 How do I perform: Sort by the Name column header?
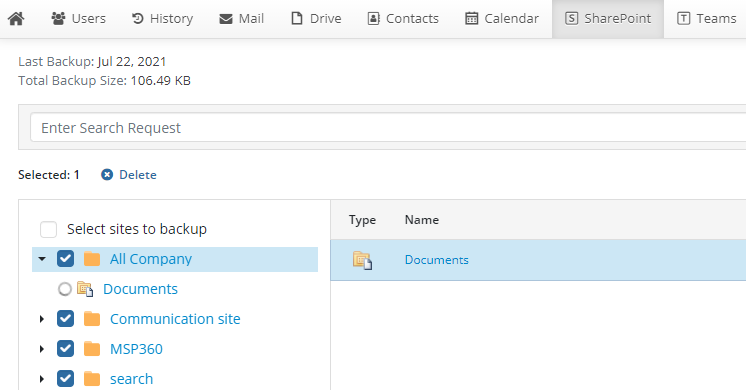pos(422,220)
